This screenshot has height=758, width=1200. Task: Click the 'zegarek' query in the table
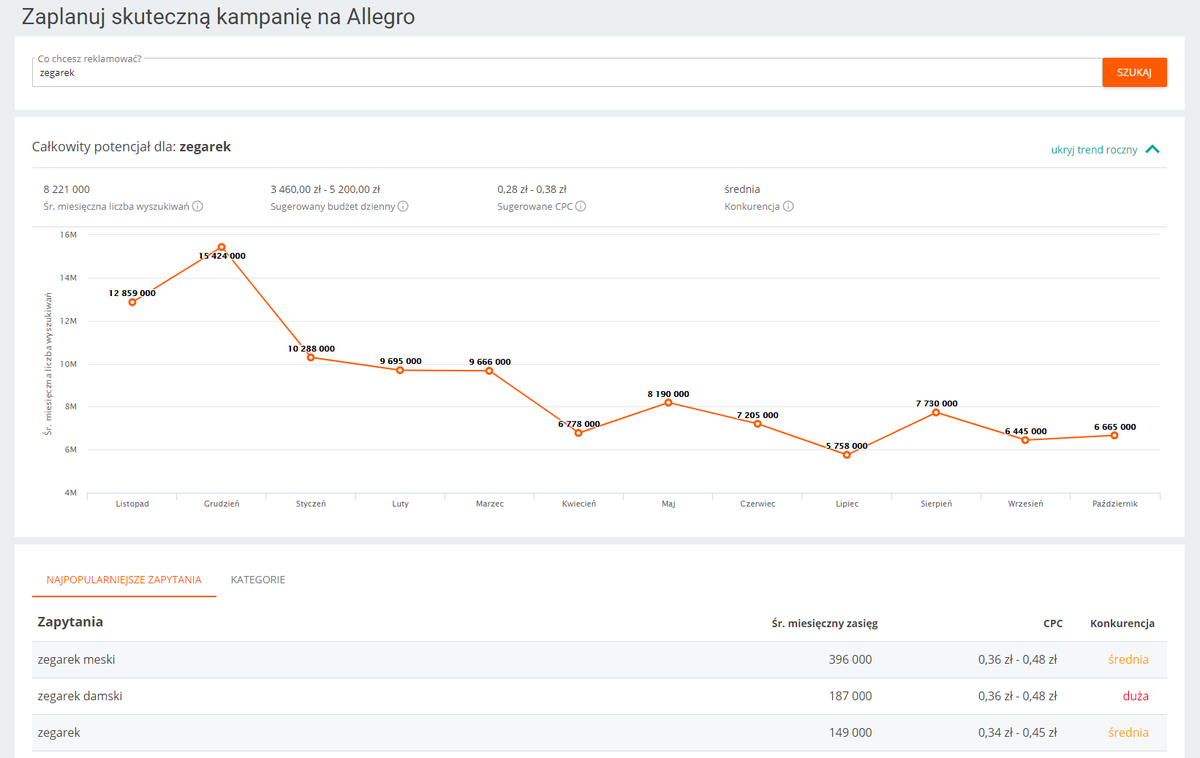(x=59, y=732)
